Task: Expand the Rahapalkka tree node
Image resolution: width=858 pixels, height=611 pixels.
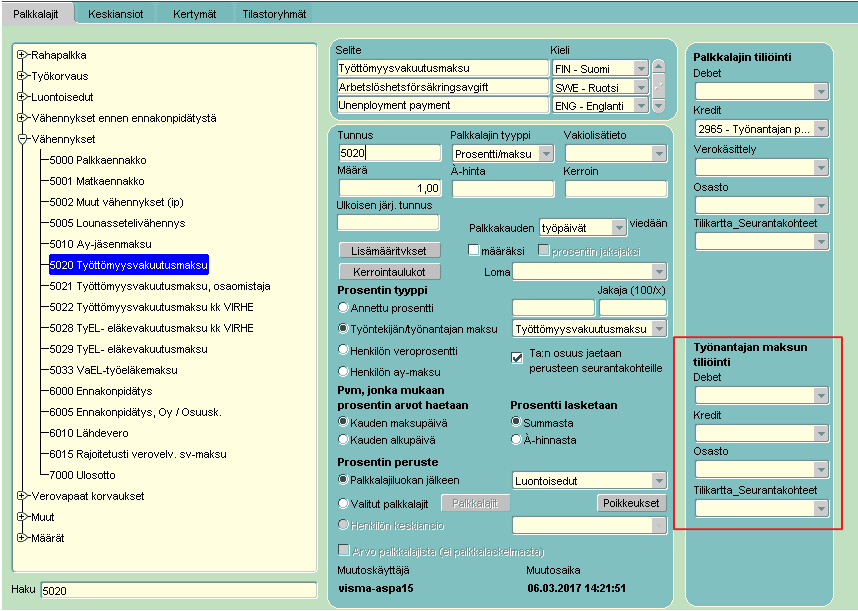Action: coord(22,55)
